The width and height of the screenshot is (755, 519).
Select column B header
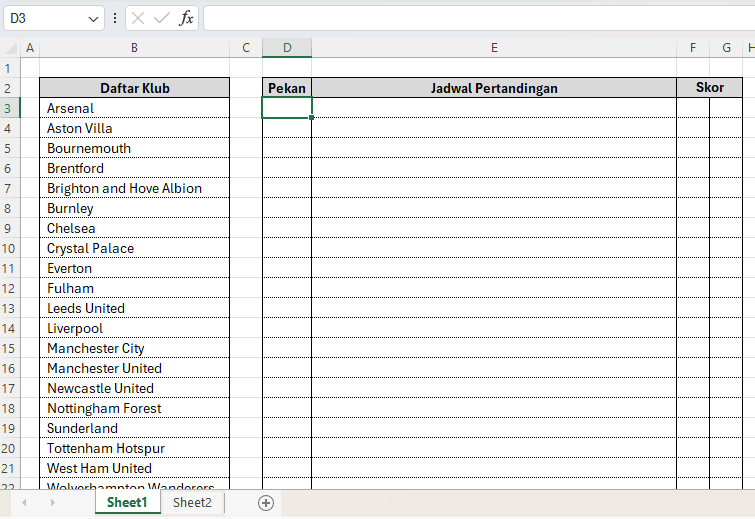click(134, 48)
